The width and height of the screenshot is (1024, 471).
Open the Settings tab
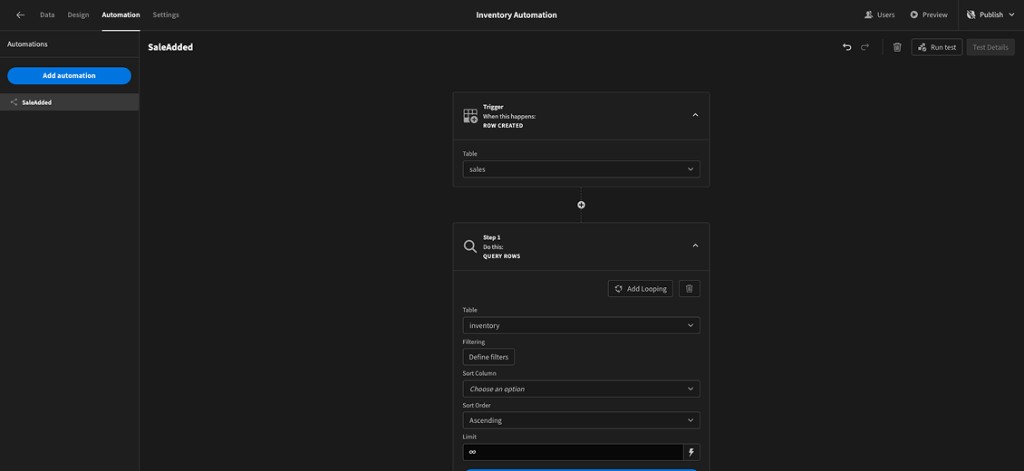pyautogui.click(x=166, y=15)
